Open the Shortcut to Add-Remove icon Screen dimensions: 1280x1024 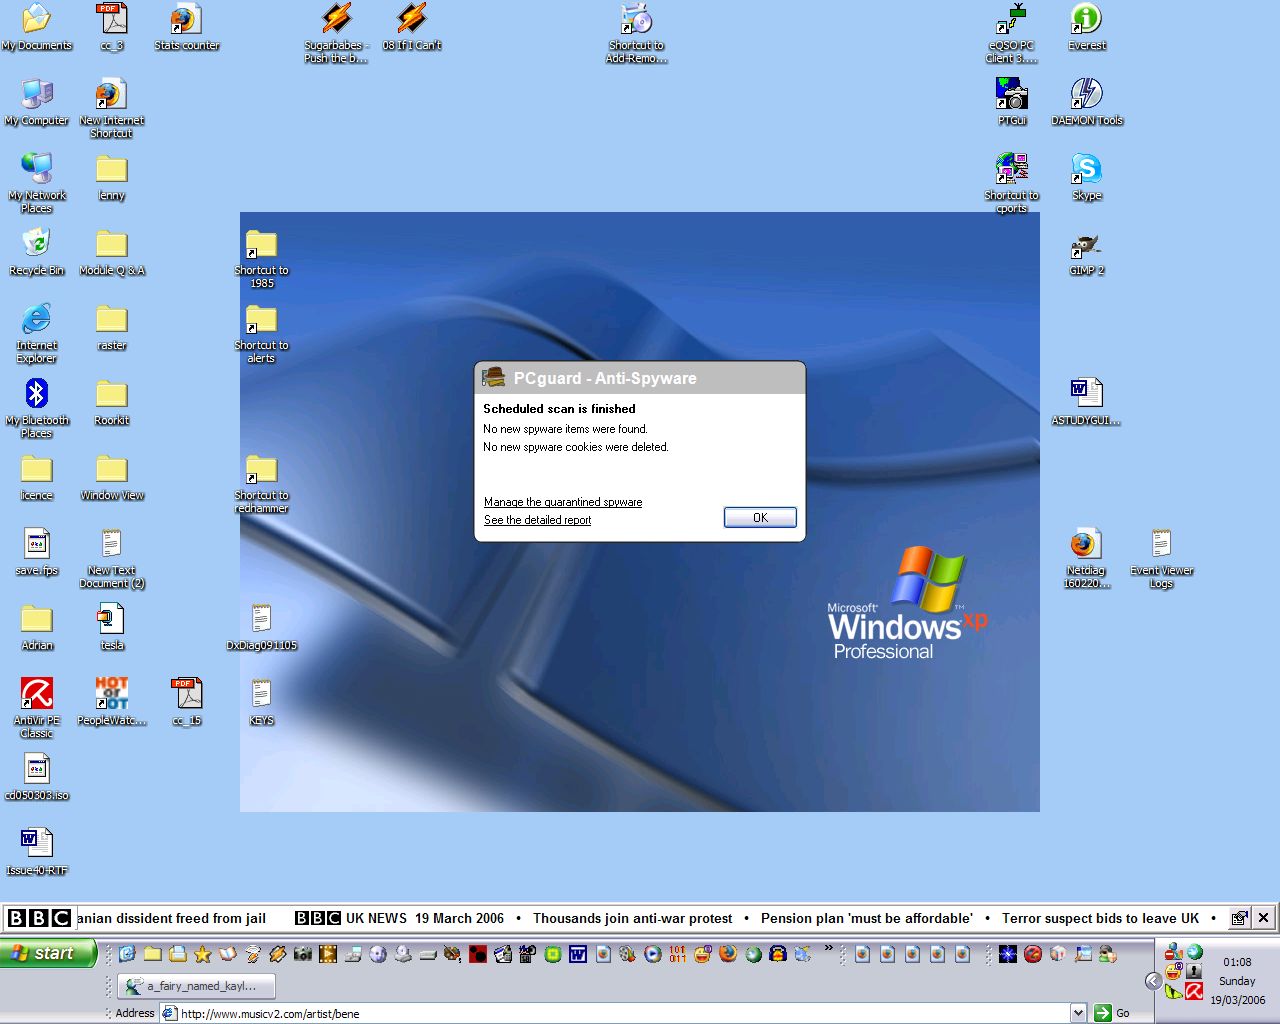coord(636,34)
